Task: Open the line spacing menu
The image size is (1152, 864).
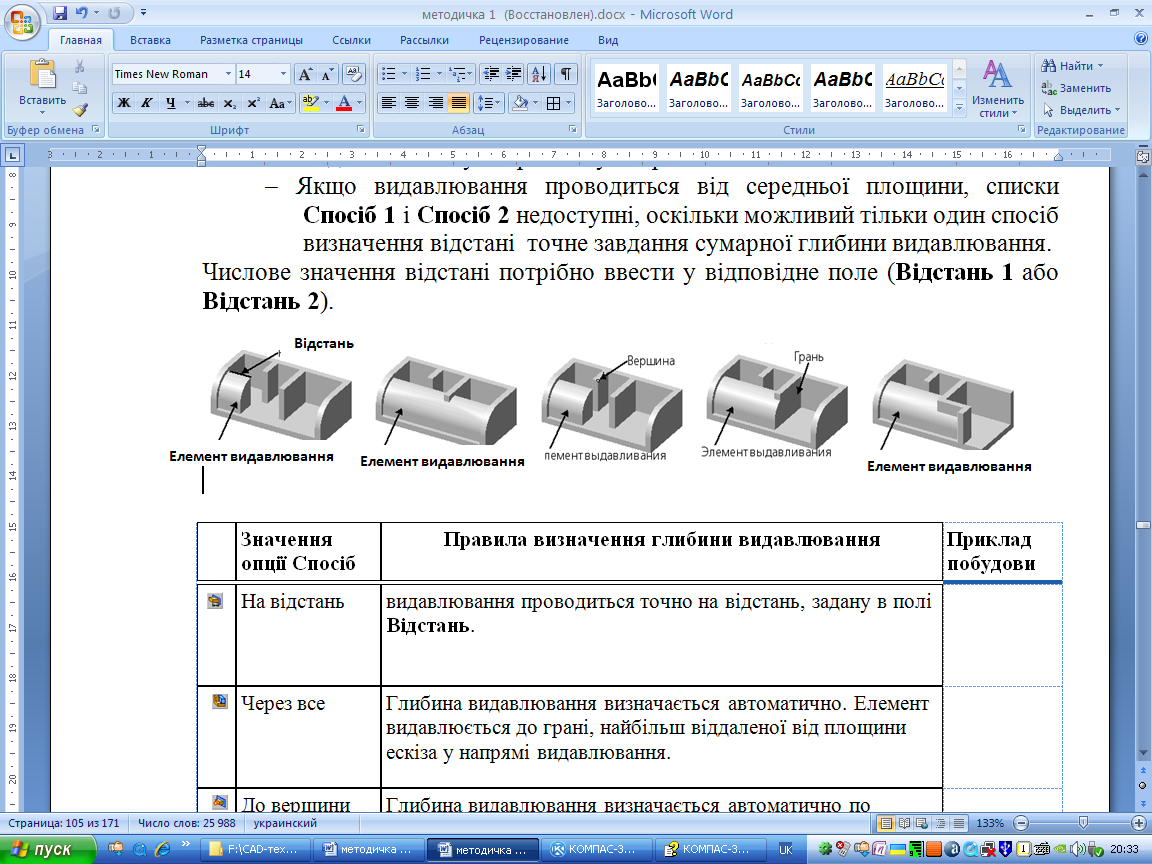Action: coord(489,103)
